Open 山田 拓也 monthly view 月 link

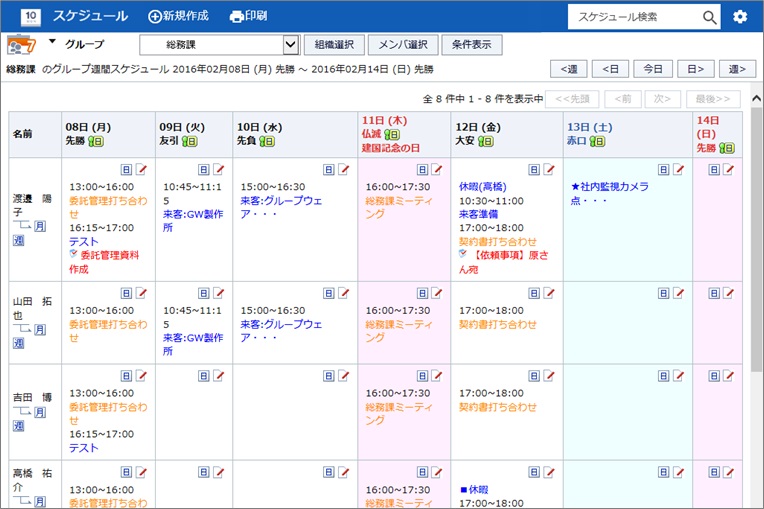(x=40, y=330)
